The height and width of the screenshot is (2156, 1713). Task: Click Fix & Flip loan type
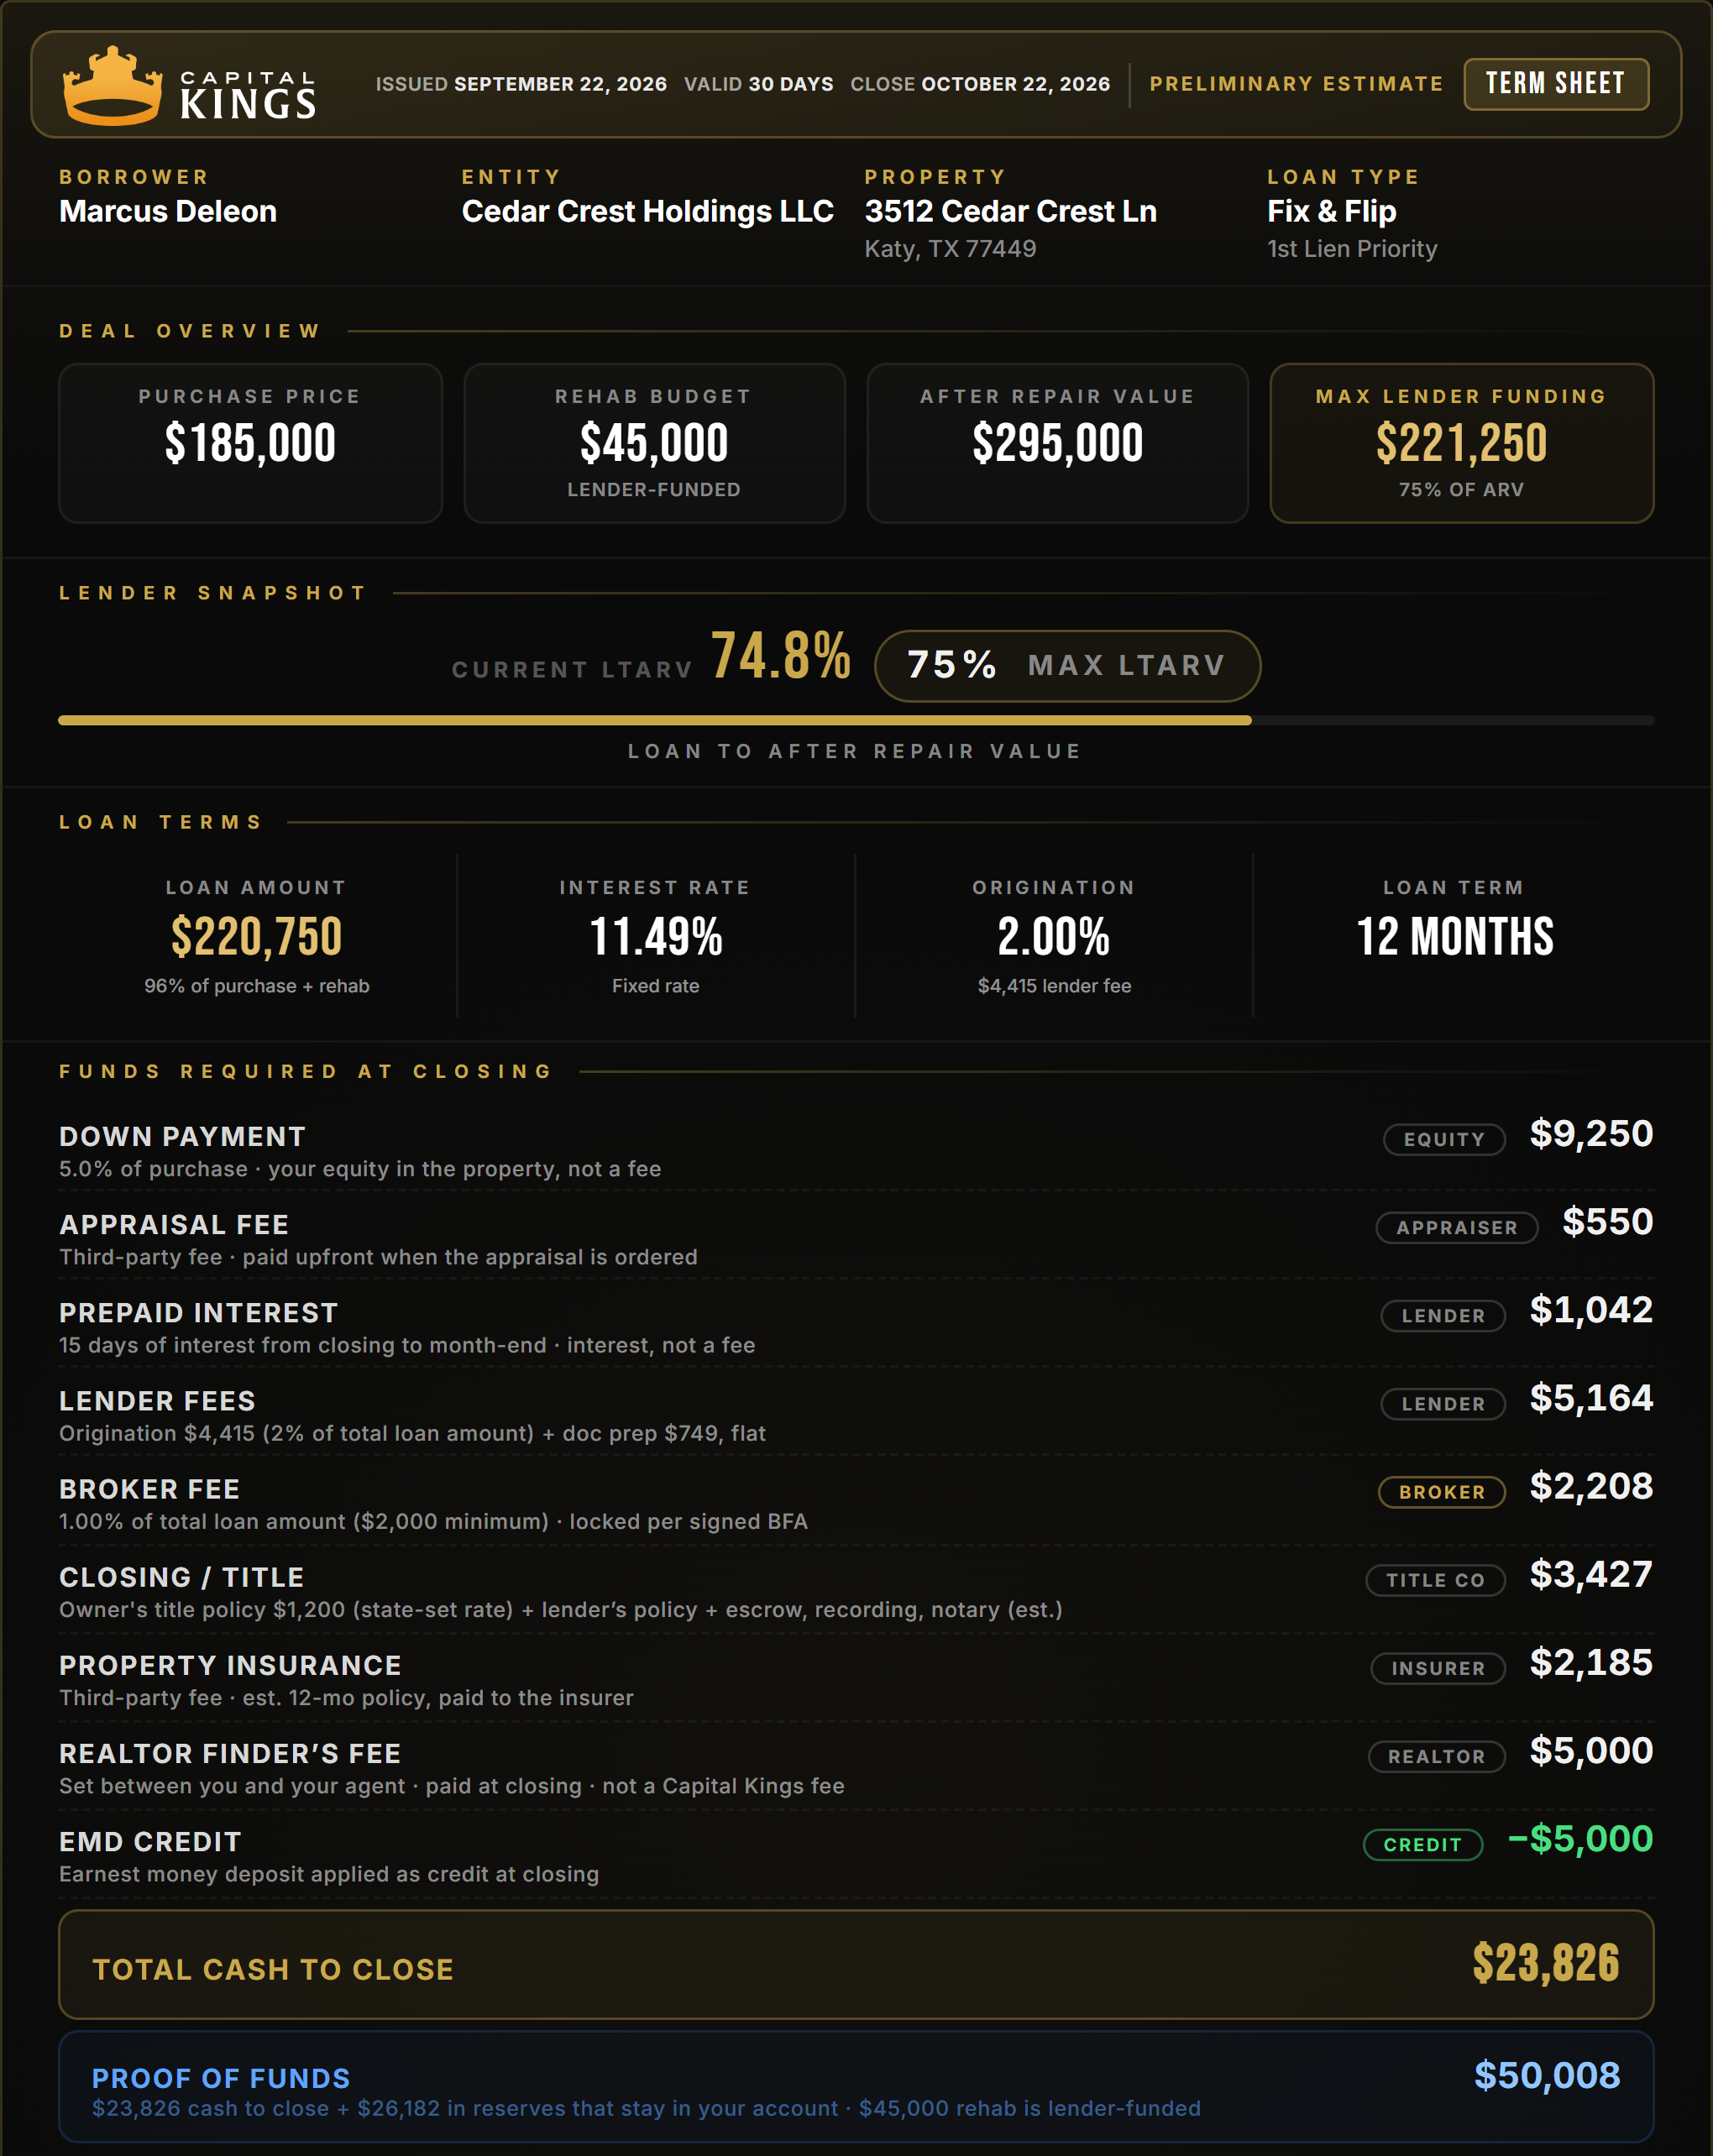click(x=1331, y=211)
